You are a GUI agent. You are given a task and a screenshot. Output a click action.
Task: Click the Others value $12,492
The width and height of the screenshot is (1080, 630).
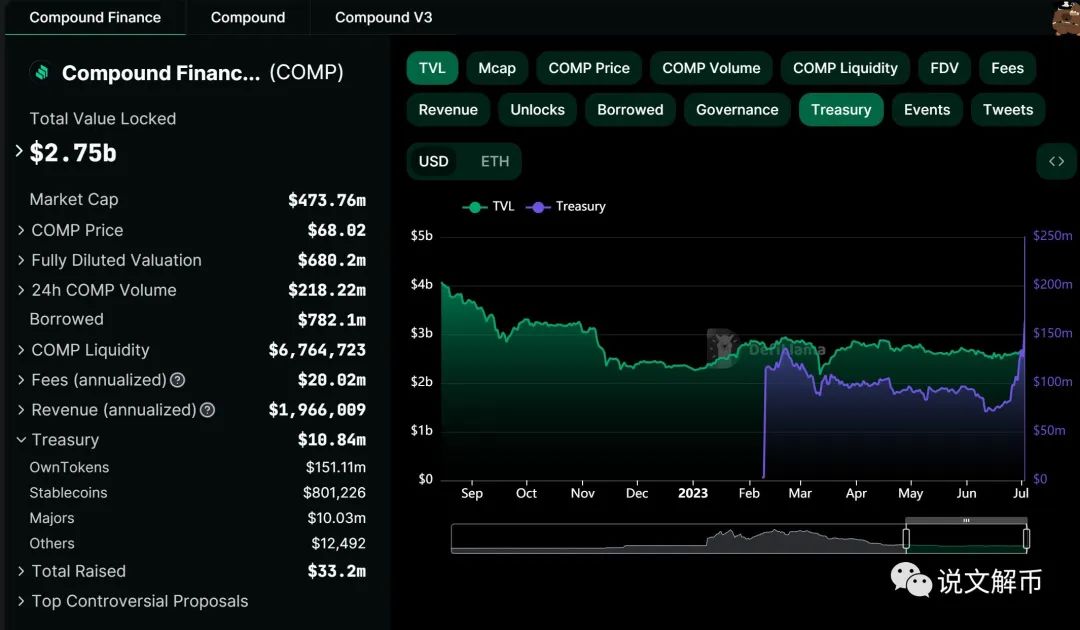(x=339, y=544)
